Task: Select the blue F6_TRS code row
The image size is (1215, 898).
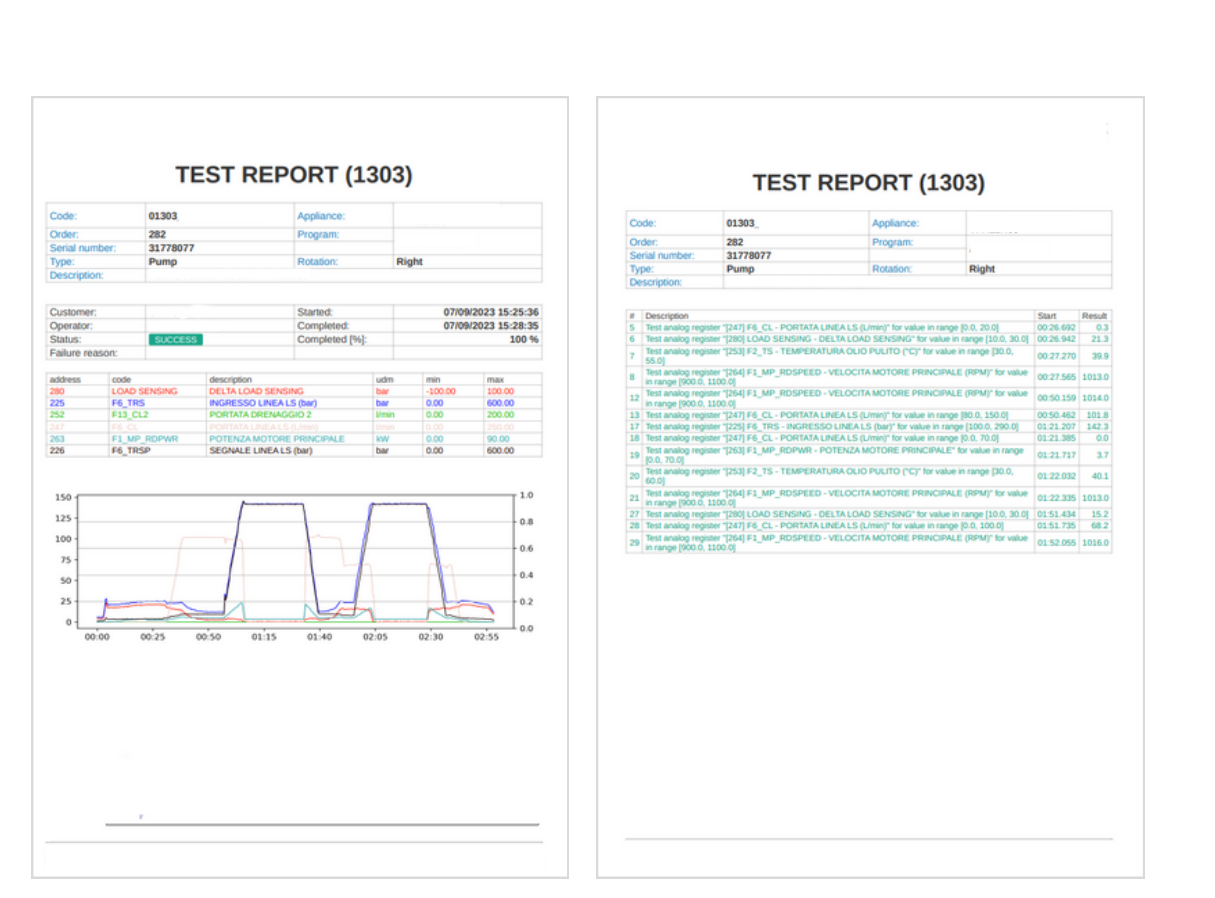Action: pyautogui.click(x=128, y=403)
